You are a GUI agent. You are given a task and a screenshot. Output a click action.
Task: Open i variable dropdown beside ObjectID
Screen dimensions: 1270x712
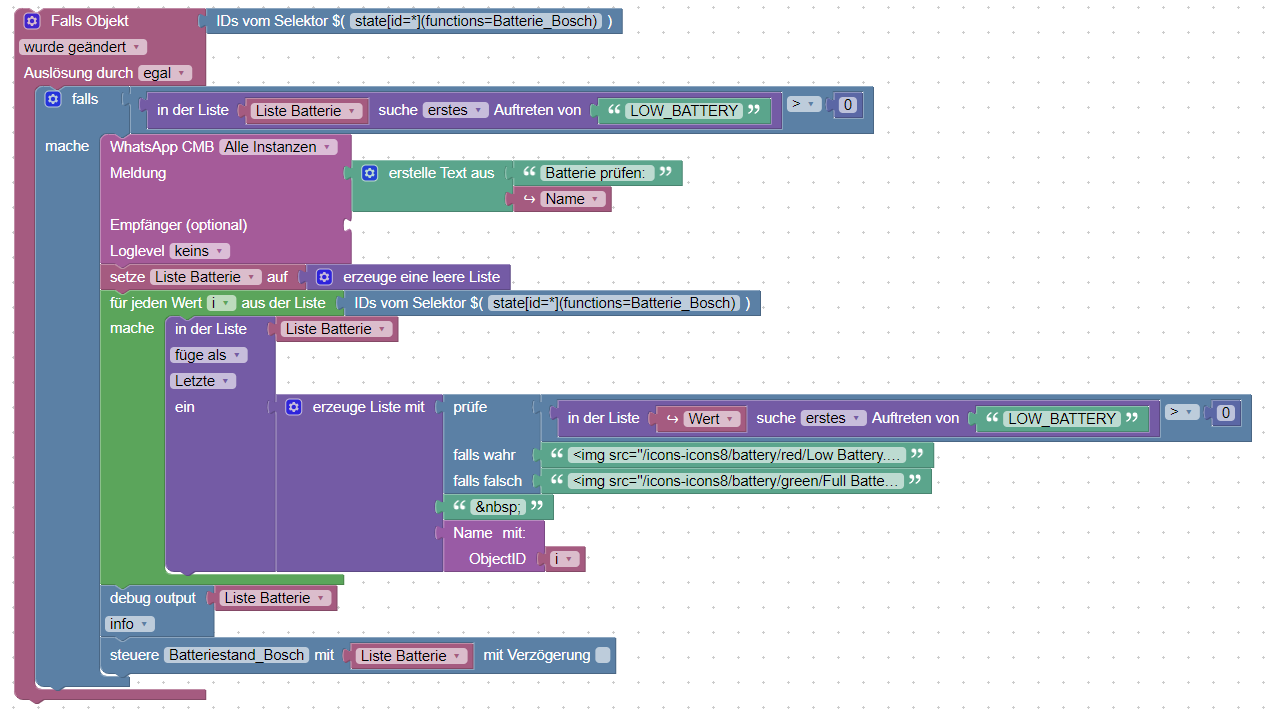pos(565,559)
